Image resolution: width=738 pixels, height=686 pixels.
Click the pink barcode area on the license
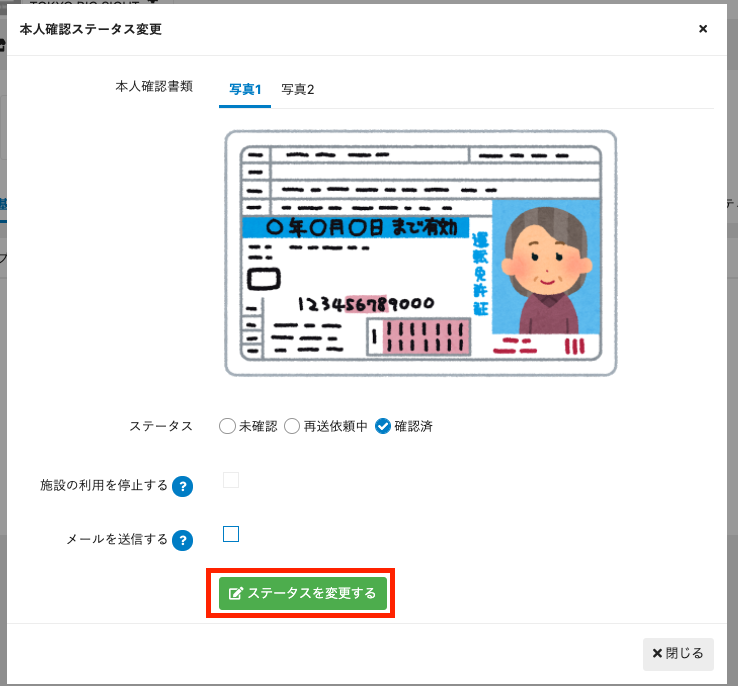pyautogui.click(x=420, y=337)
